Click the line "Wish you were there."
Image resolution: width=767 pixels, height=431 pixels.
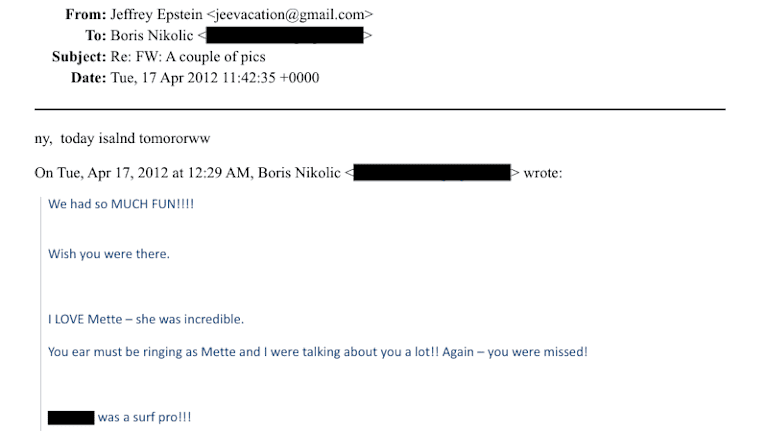point(109,253)
